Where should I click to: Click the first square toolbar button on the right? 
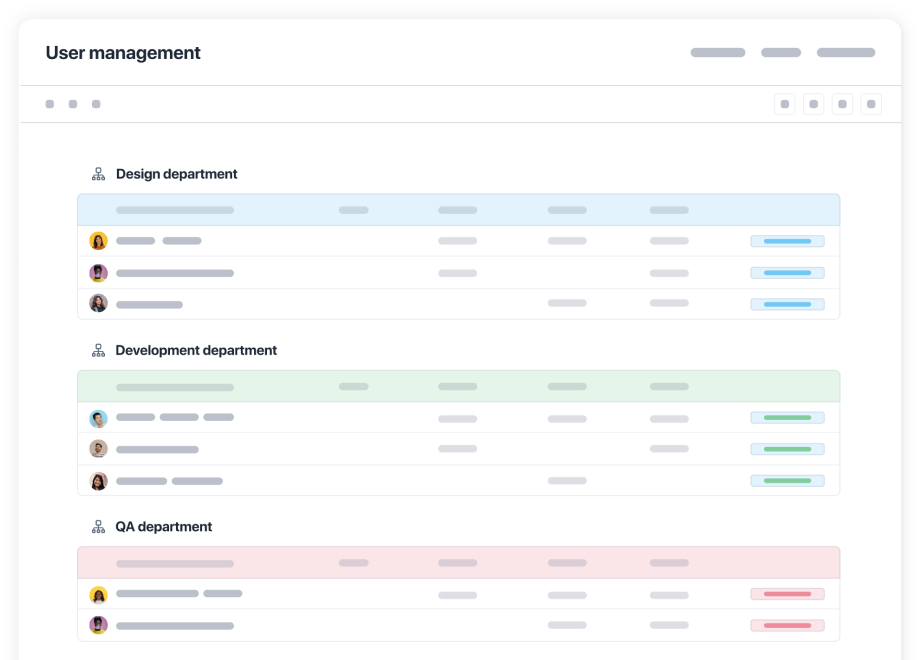click(784, 104)
